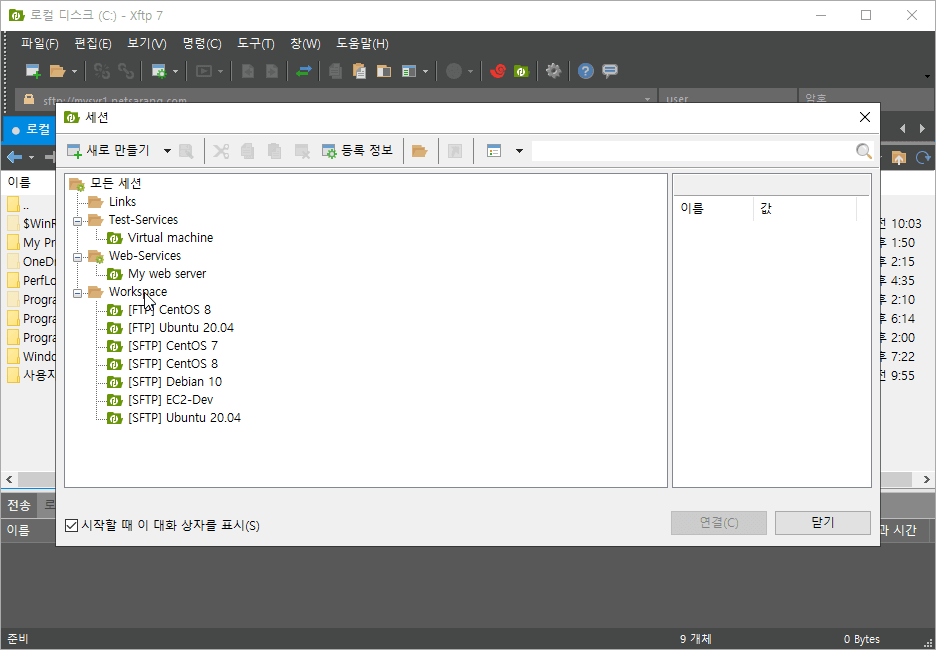The image size is (936, 650).
Task: Open the main toolbar view mode dropdown arrow
Action: (x=425, y=72)
